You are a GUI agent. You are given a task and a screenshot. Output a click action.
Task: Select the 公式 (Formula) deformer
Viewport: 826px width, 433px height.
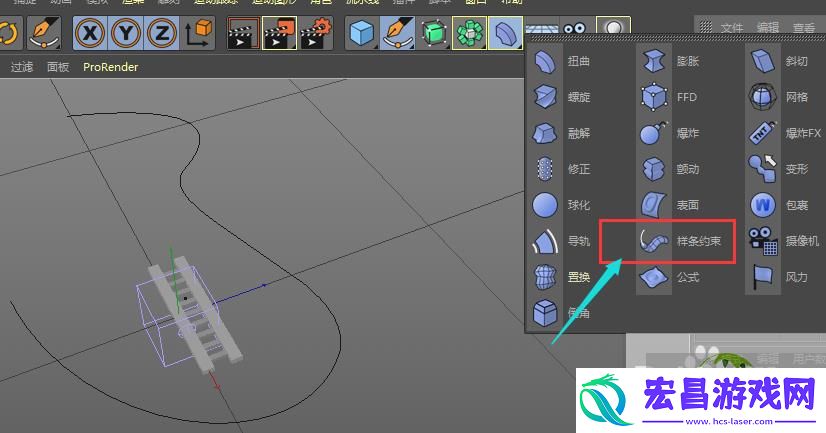[x=670, y=277]
